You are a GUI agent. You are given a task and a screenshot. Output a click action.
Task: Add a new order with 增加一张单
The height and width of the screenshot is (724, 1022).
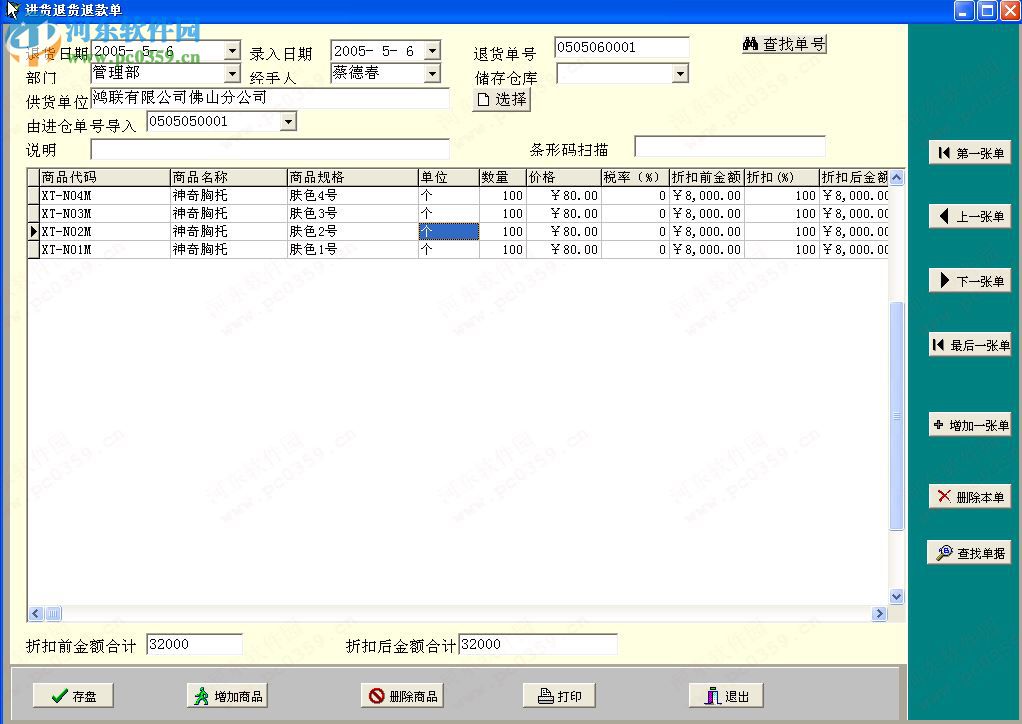coord(970,425)
